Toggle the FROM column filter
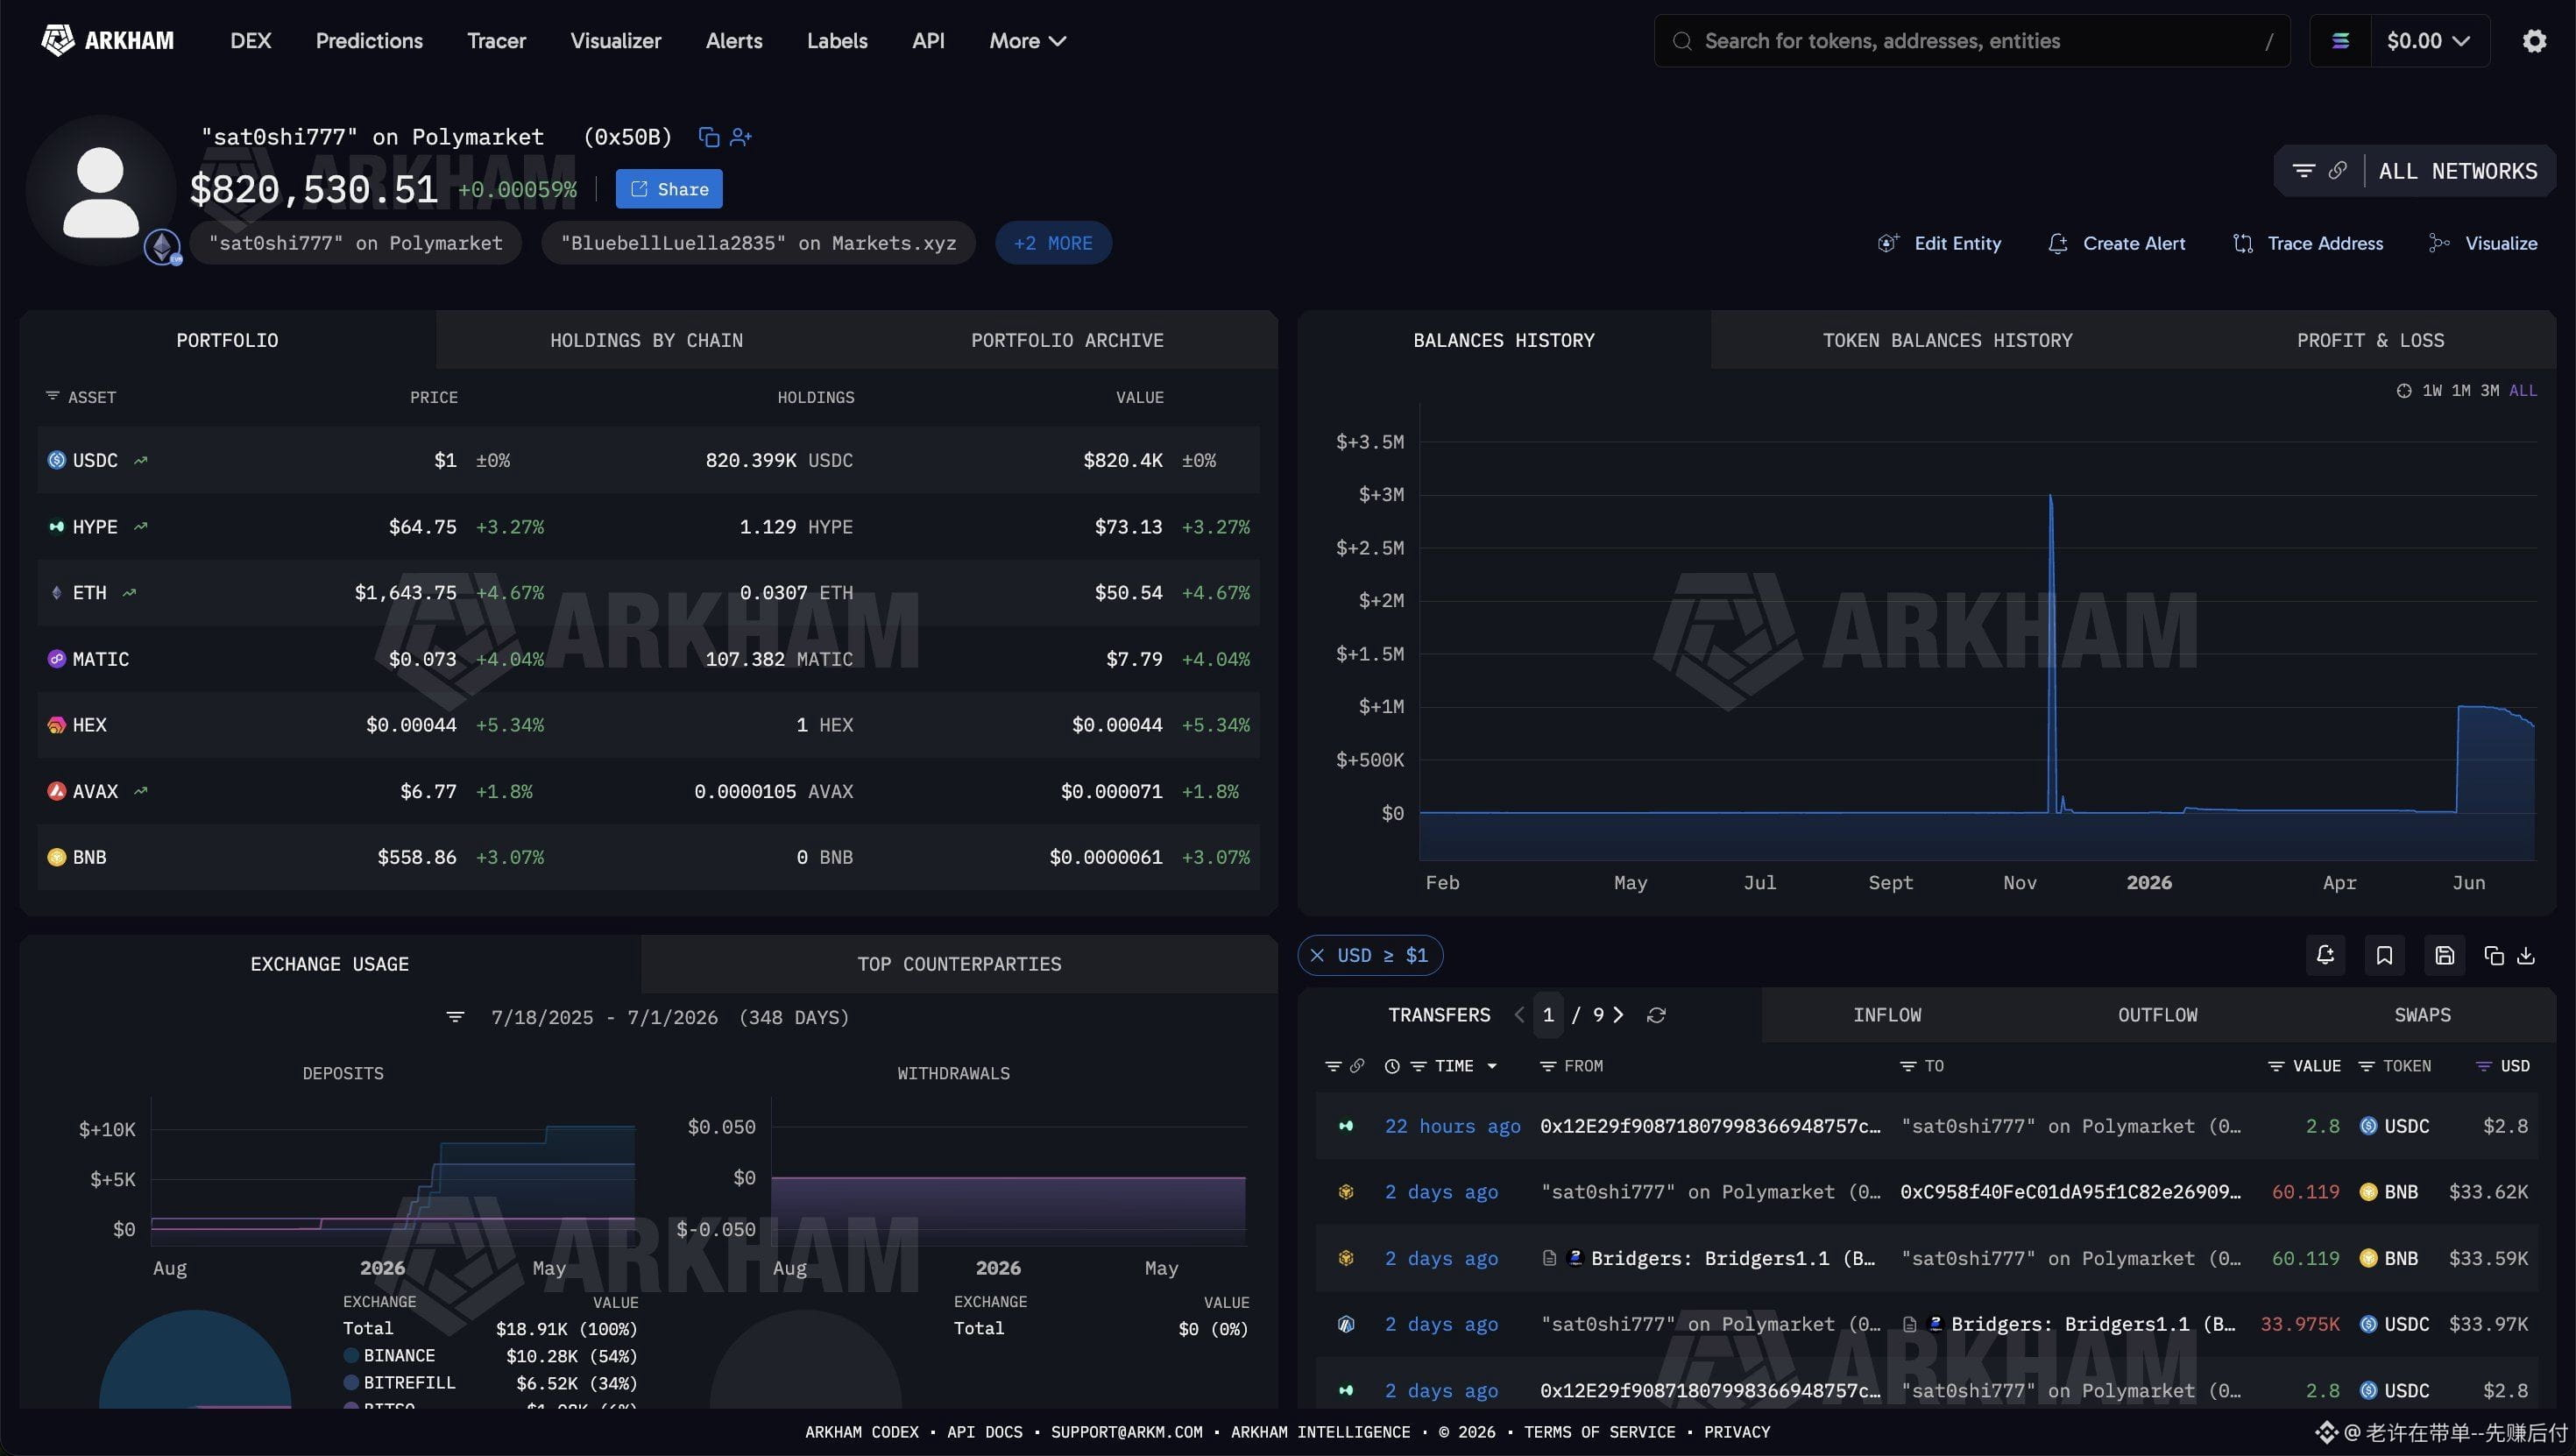 [1547, 1066]
